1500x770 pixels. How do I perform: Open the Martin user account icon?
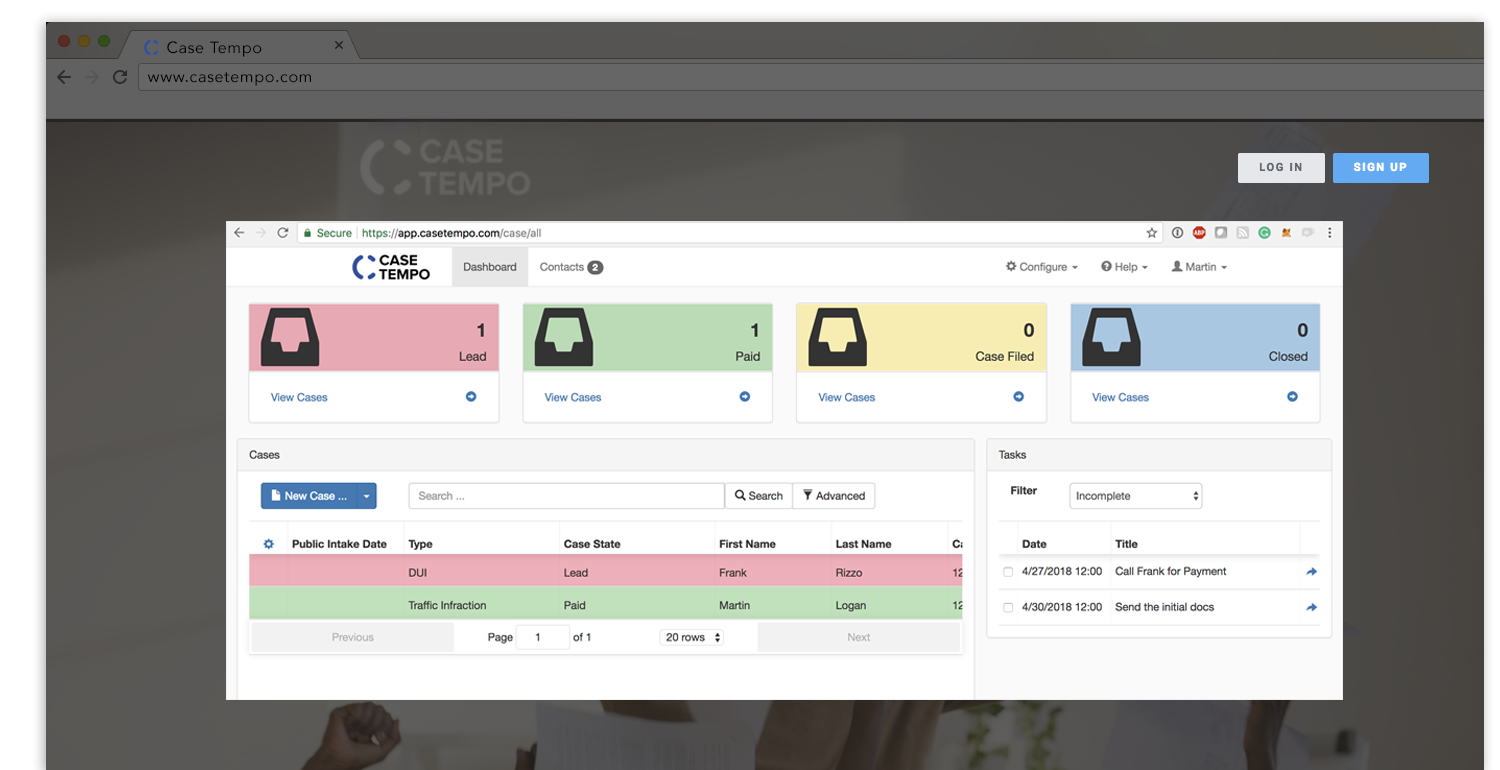pos(1176,266)
